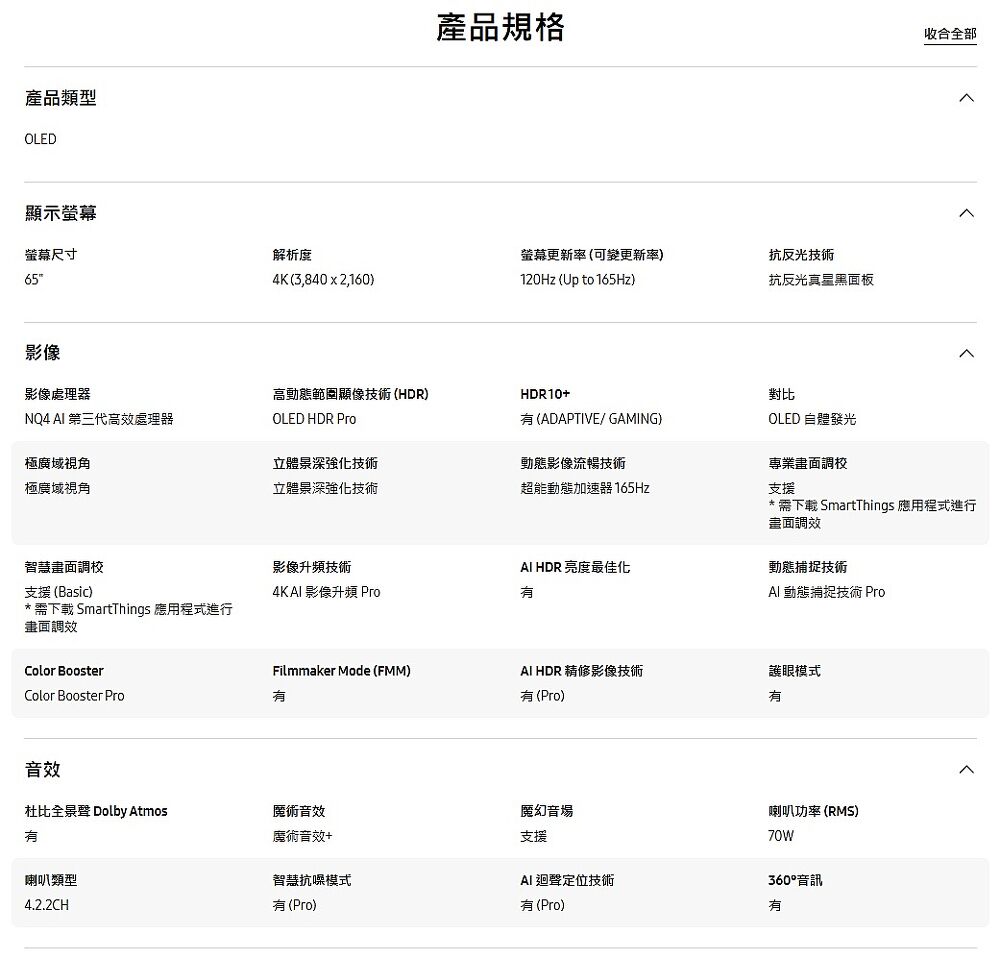This screenshot has width=1000, height=959.
Task: Collapse the 音效 section chevron
Action: click(x=966, y=770)
